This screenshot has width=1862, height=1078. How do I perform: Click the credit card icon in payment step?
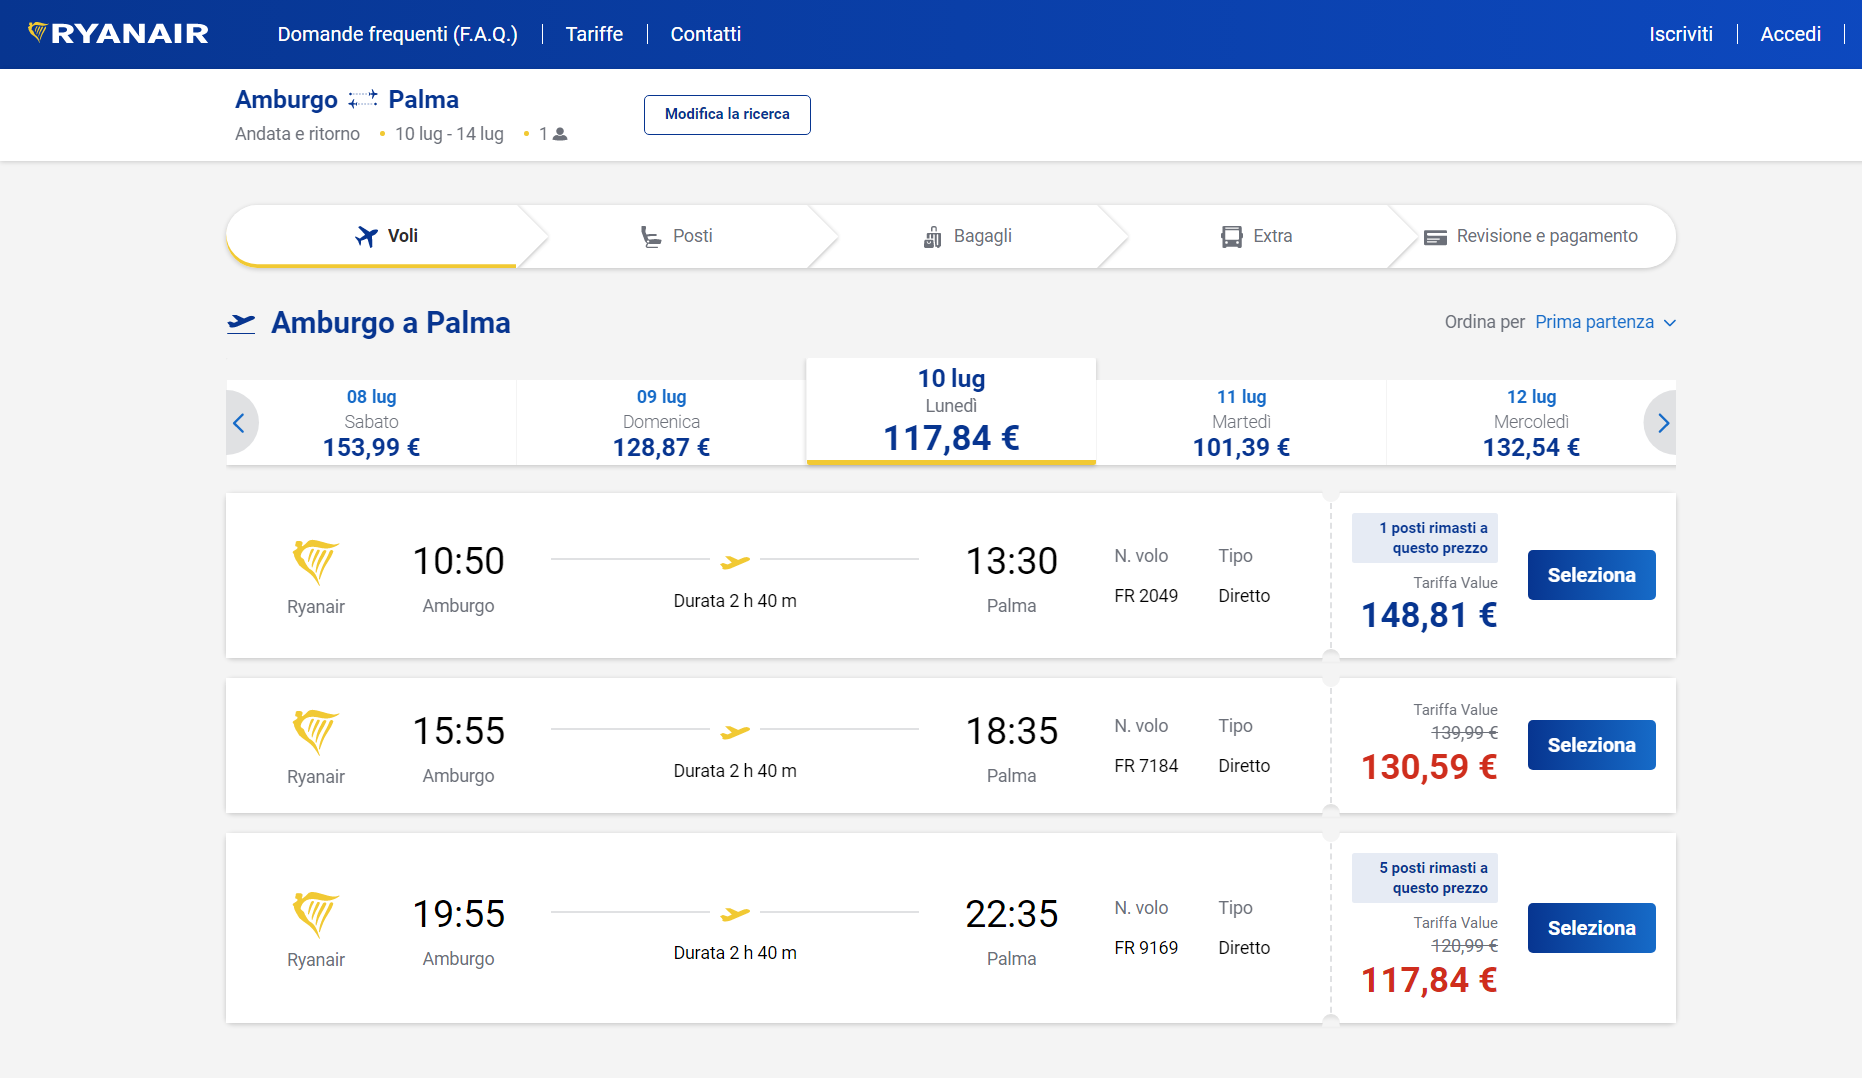[x=1435, y=238]
